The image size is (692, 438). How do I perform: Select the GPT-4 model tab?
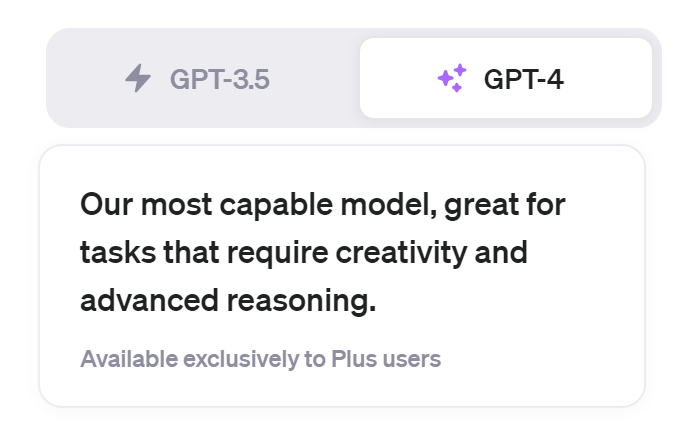(x=506, y=78)
